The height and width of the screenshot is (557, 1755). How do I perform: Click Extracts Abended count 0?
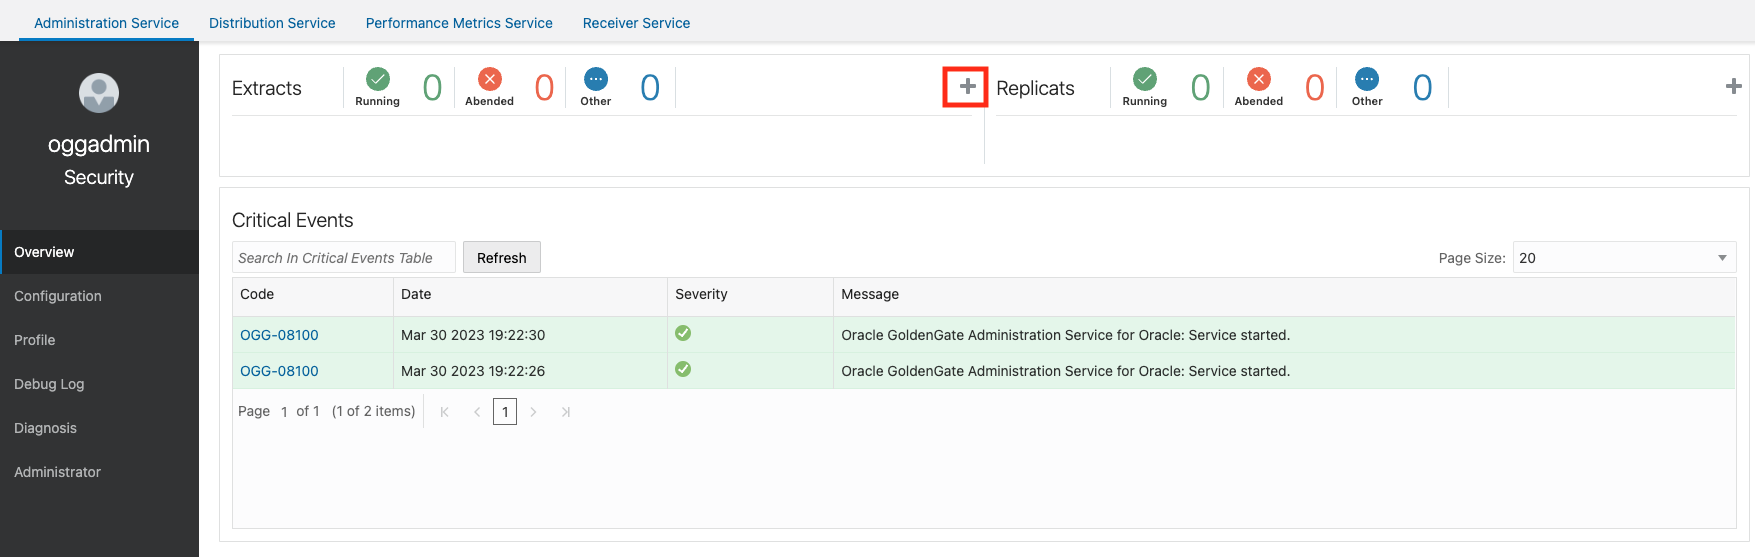[544, 88]
